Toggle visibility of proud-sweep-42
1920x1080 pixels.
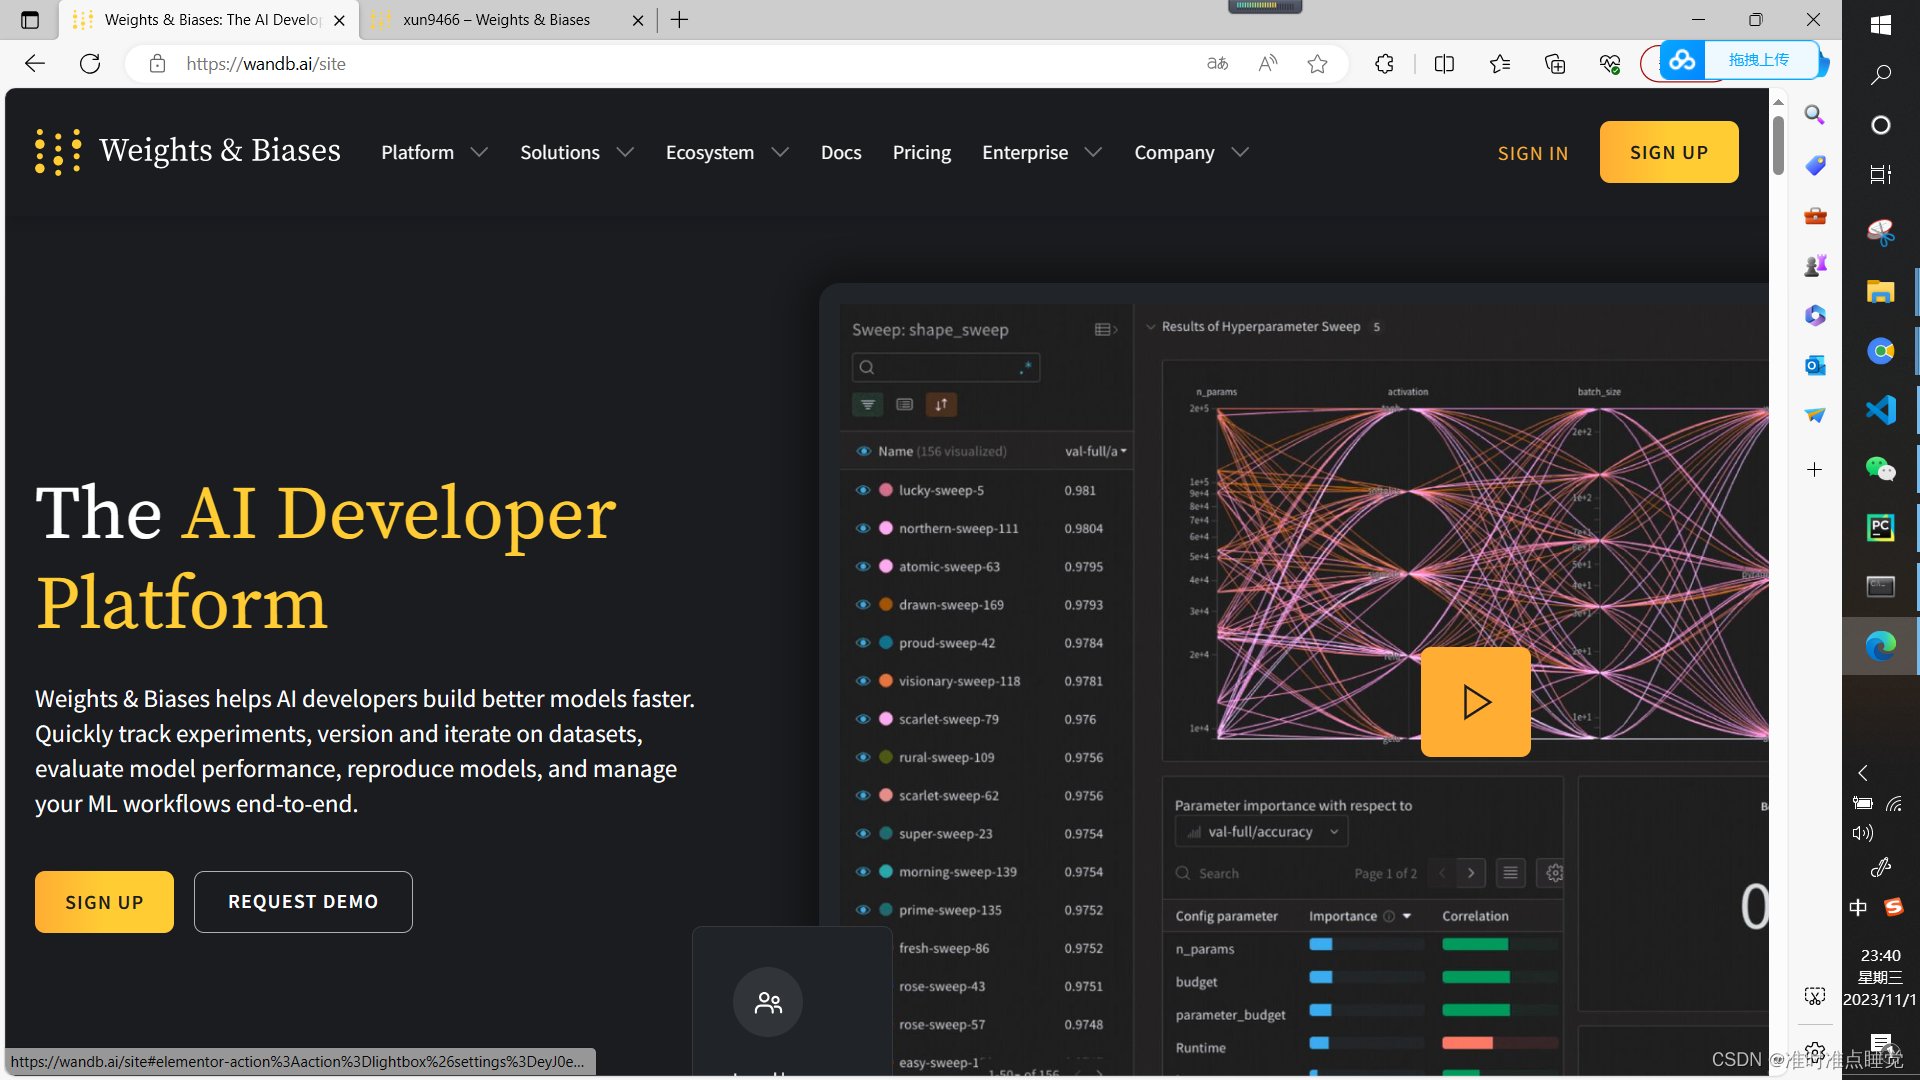click(863, 642)
